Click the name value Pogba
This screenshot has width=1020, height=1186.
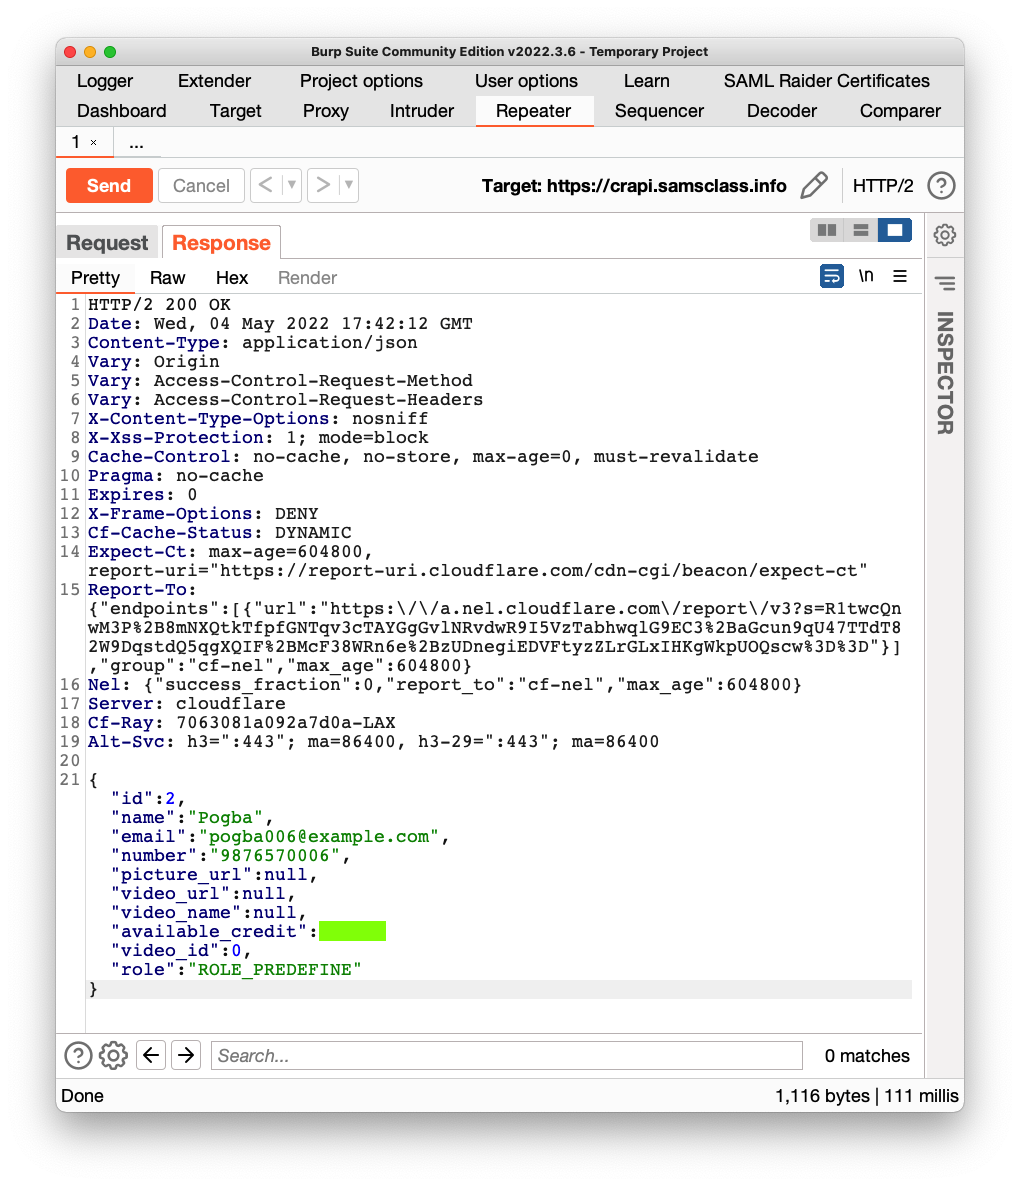click(x=225, y=818)
